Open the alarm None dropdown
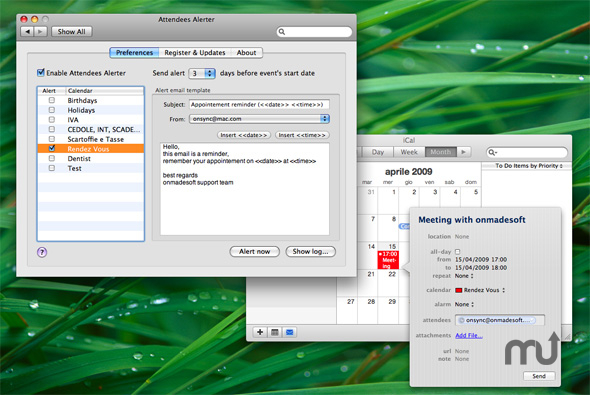The height and width of the screenshot is (395, 590). (464, 304)
